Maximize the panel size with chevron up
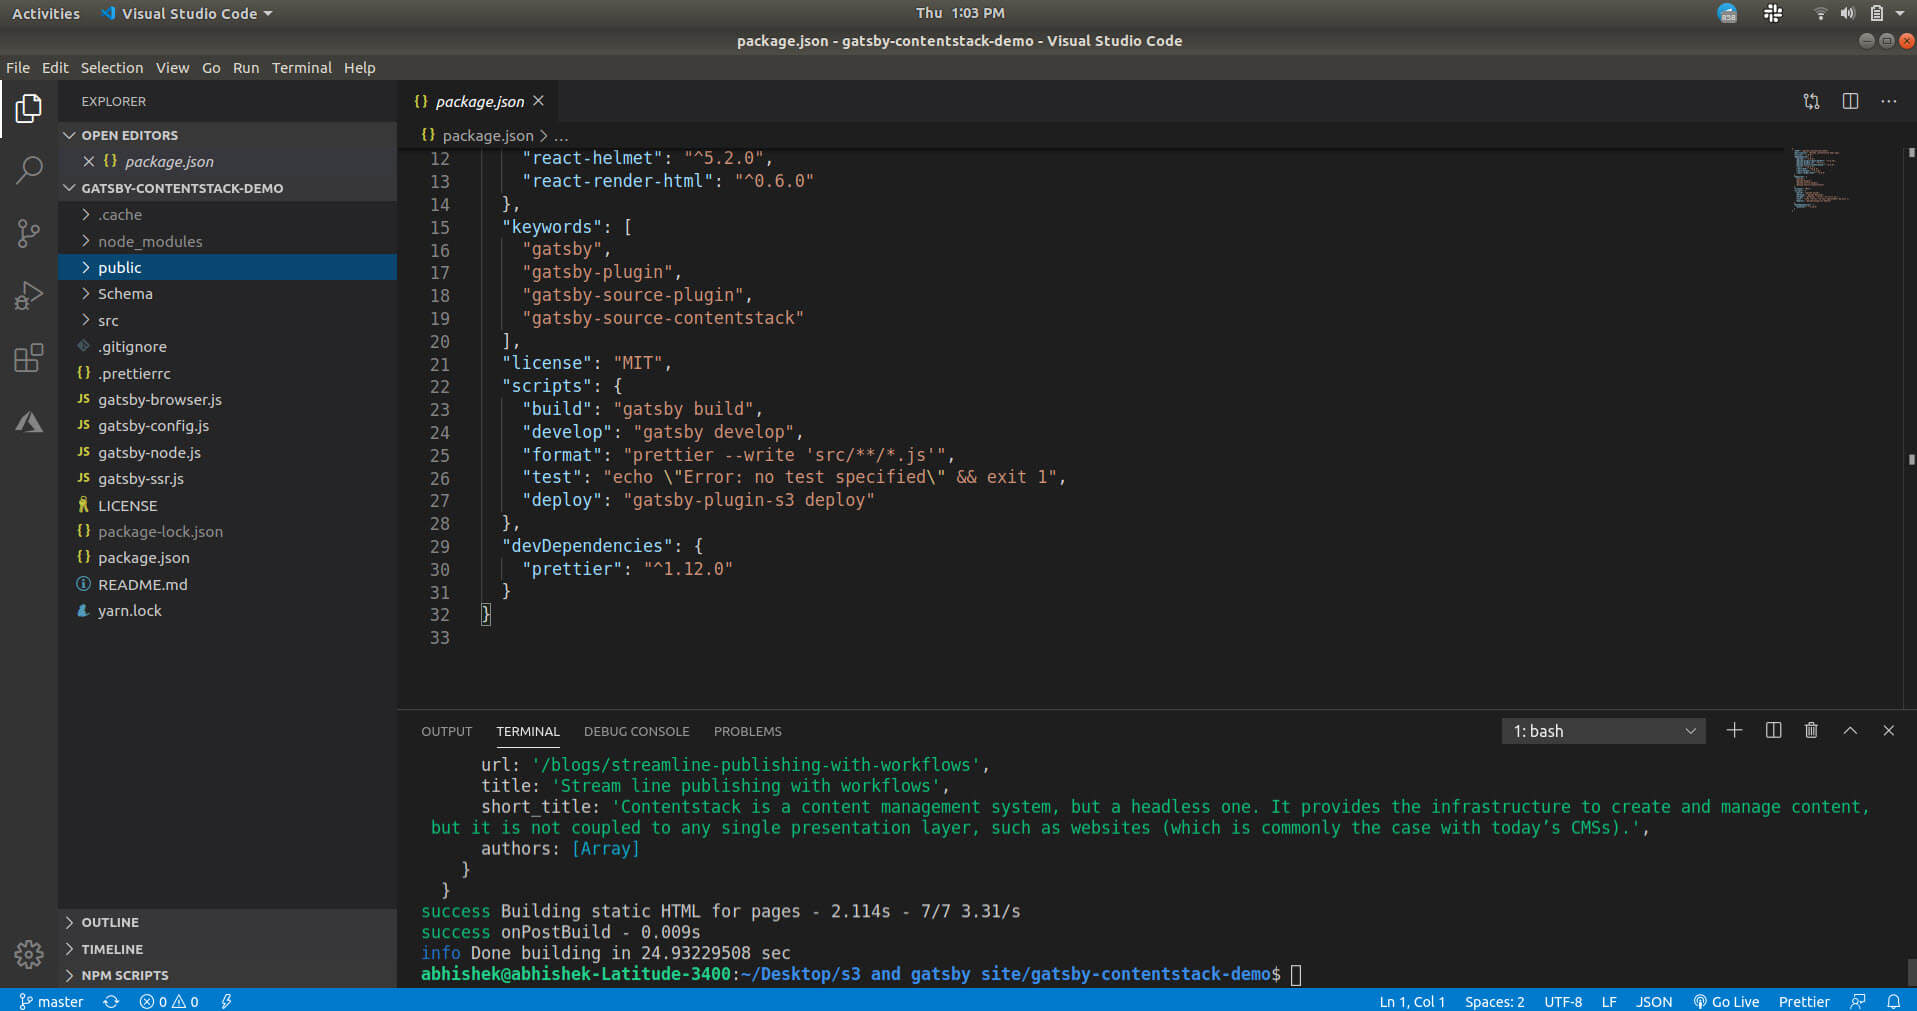Viewport: 1917px width, 1011px height. (x=1850, y=731)
